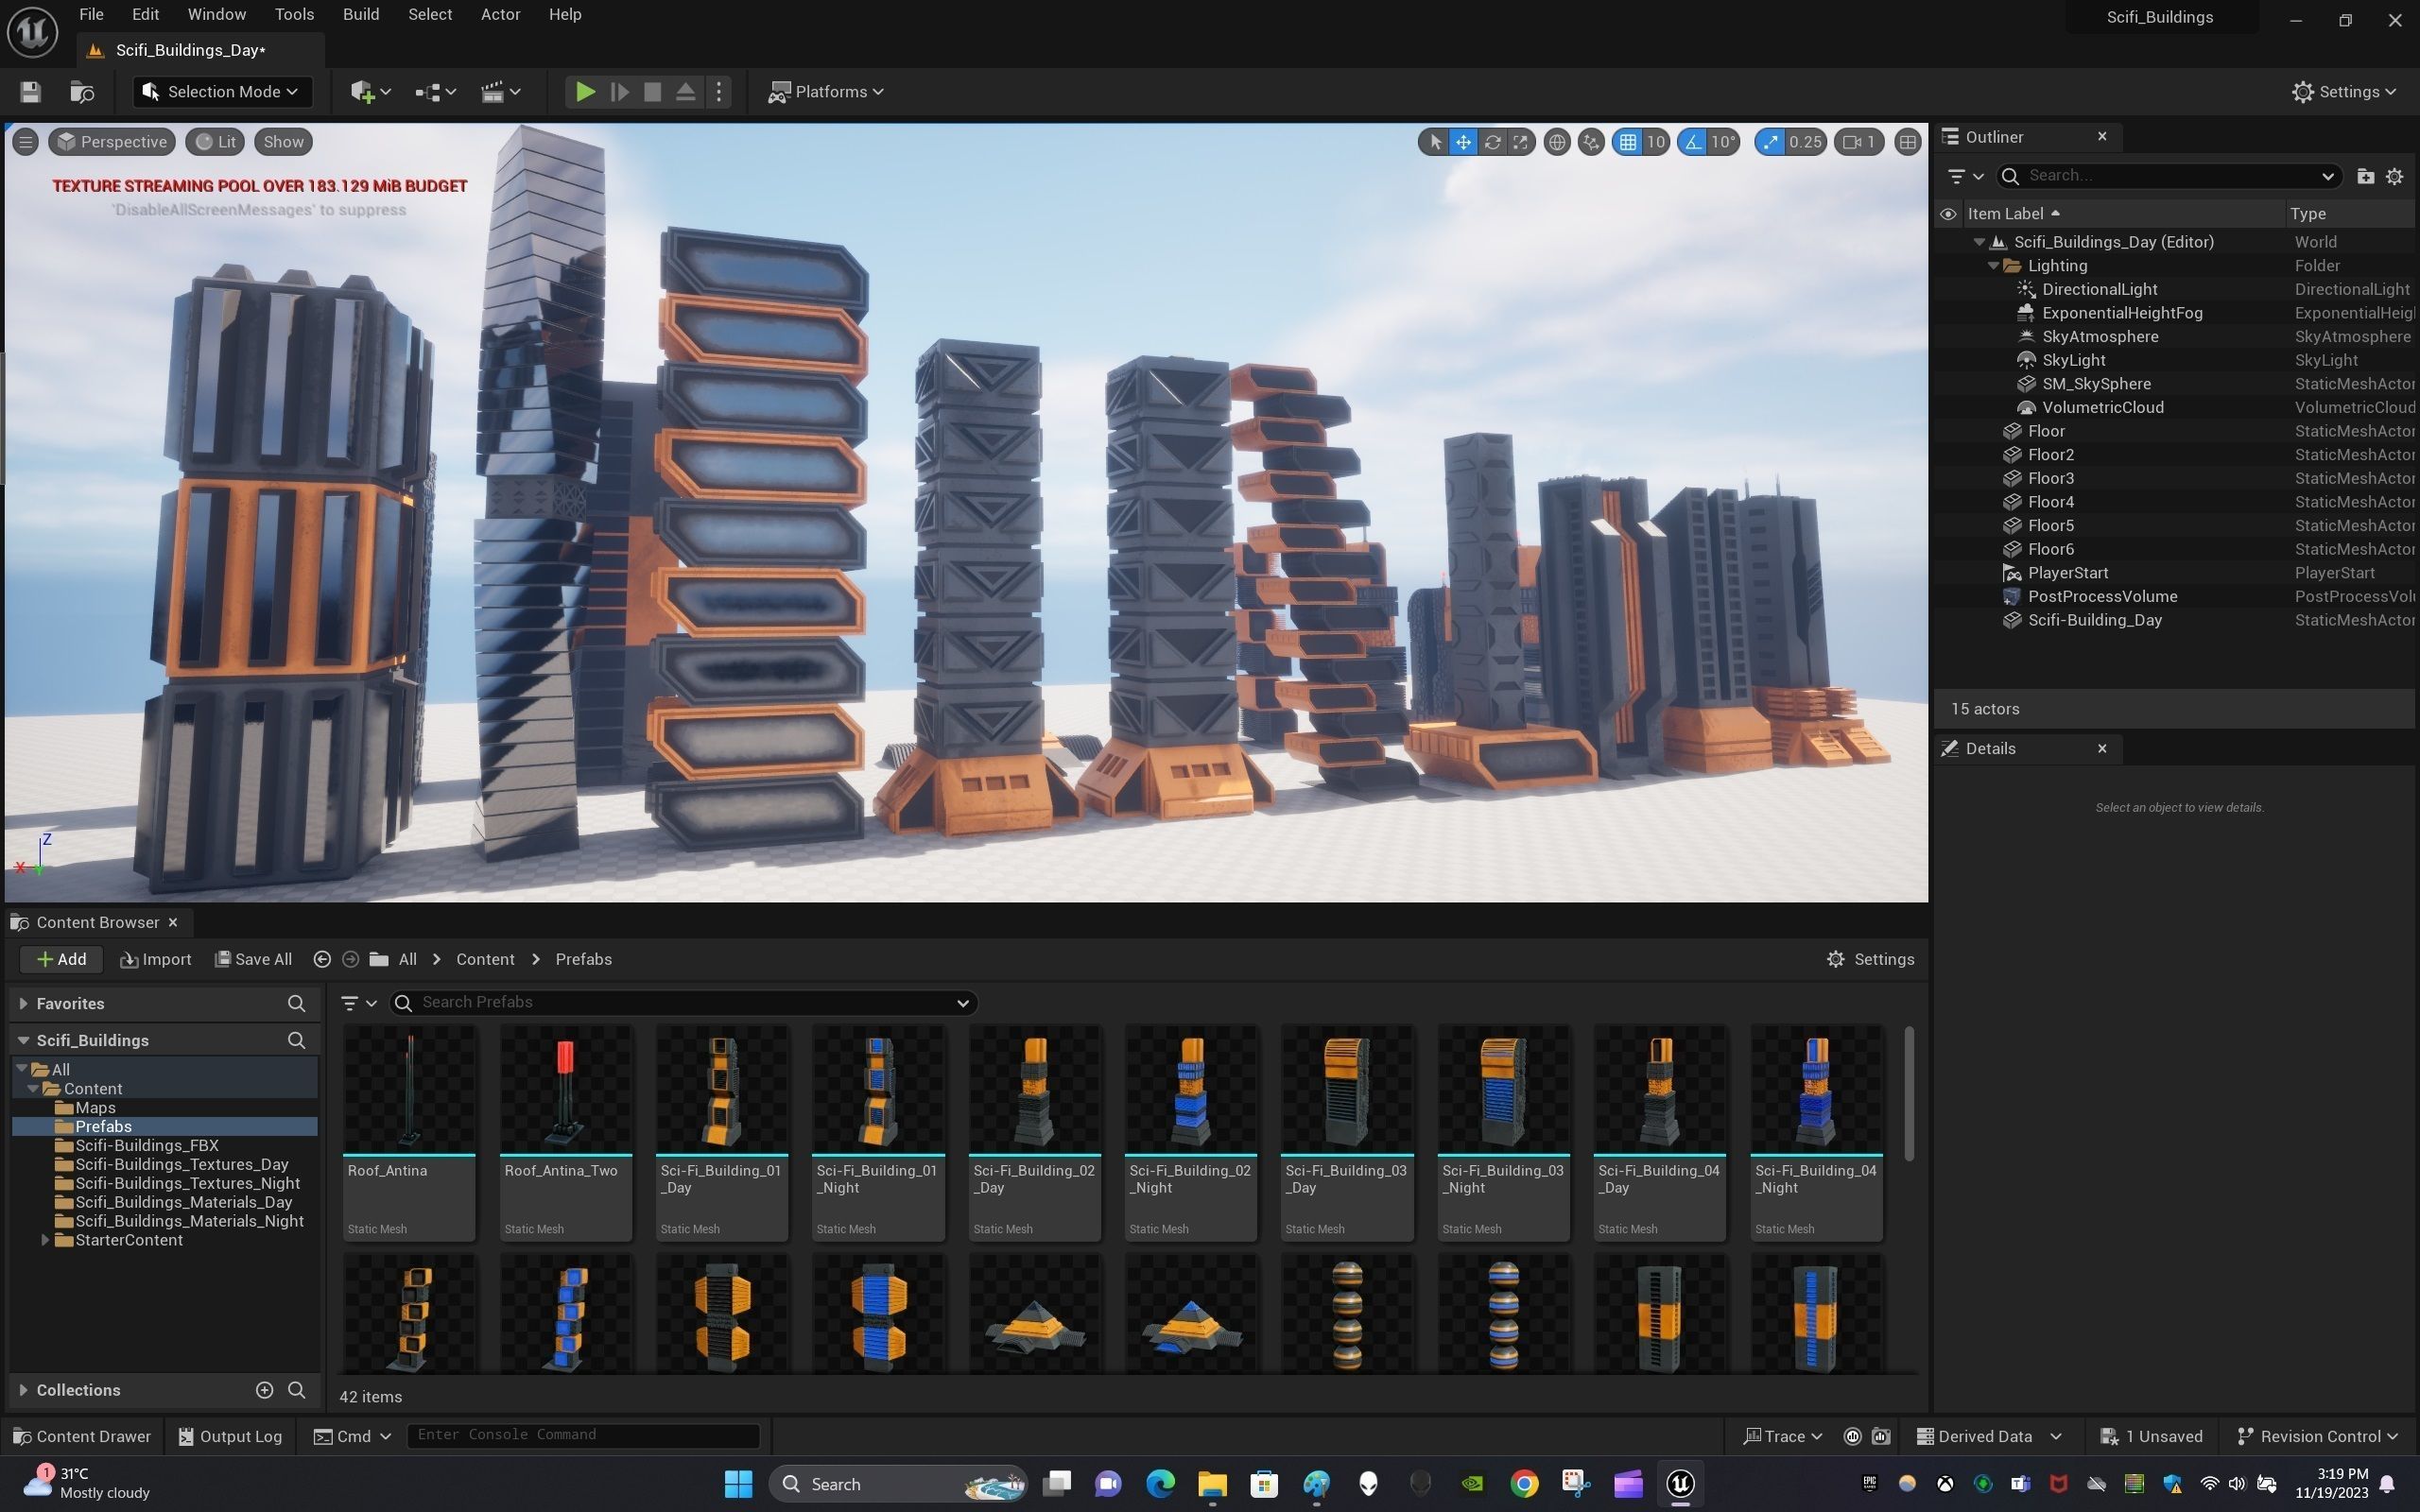
Task: Open the Selection Mode dropdown
Action: [222, 92]
